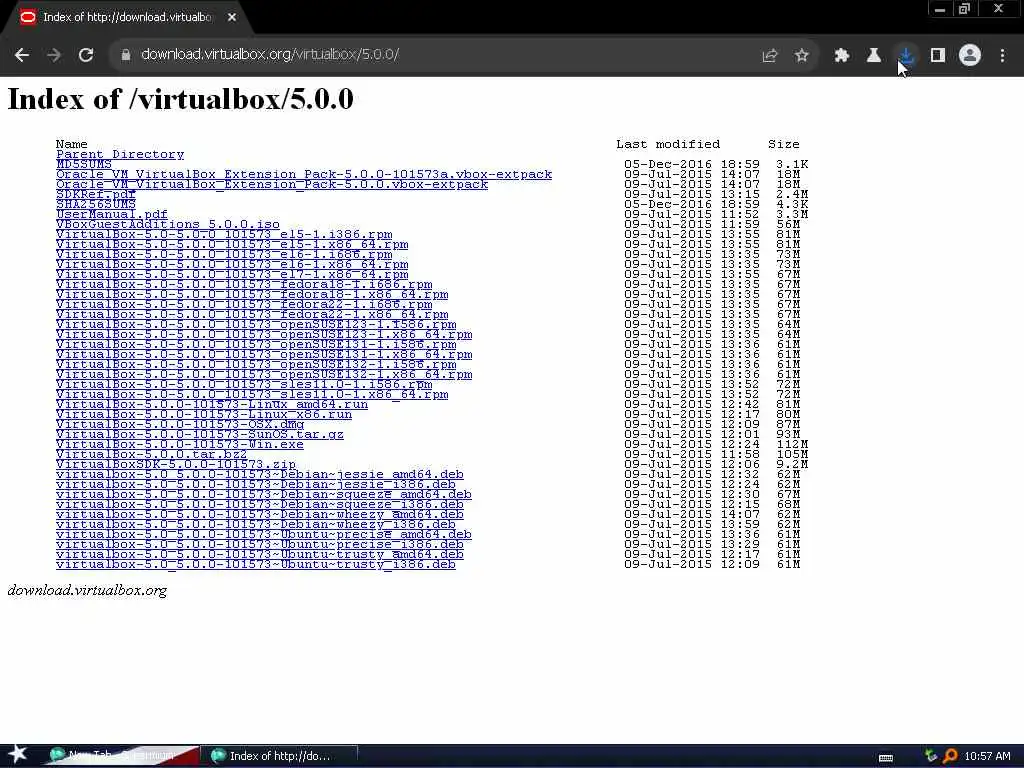1024x768 pixels.
Task: Open the three-dot browser menu
Action: (1002, 56)
